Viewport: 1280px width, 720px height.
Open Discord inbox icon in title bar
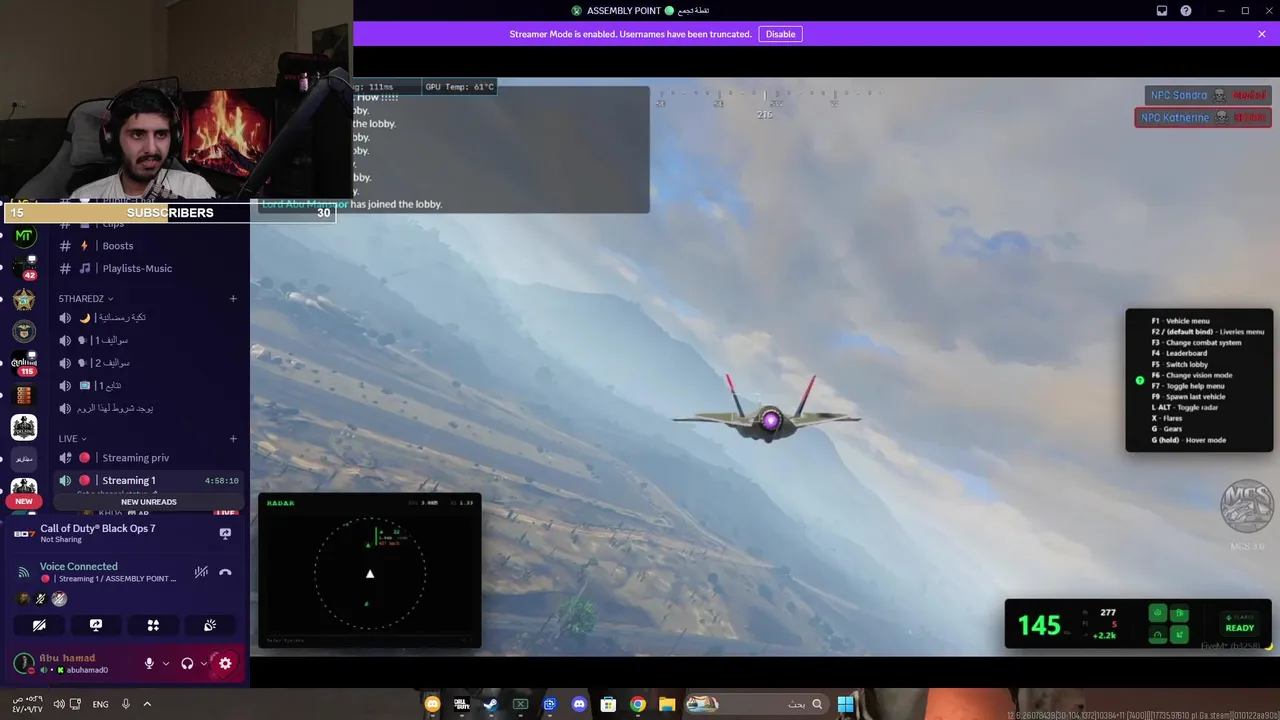tap(1162, 11)
